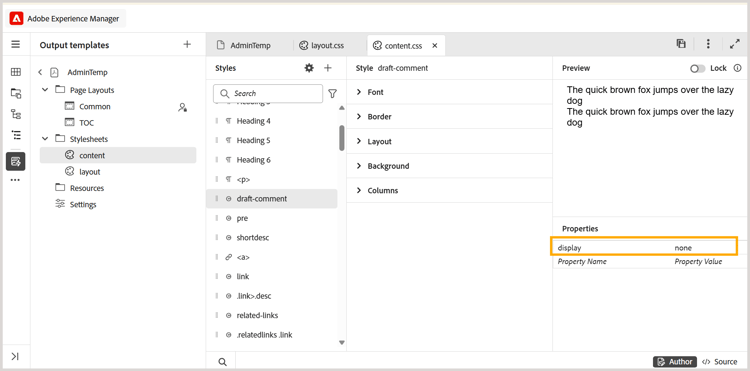
Task: Open Styles settings gear icon
Action: click(309, 68)
